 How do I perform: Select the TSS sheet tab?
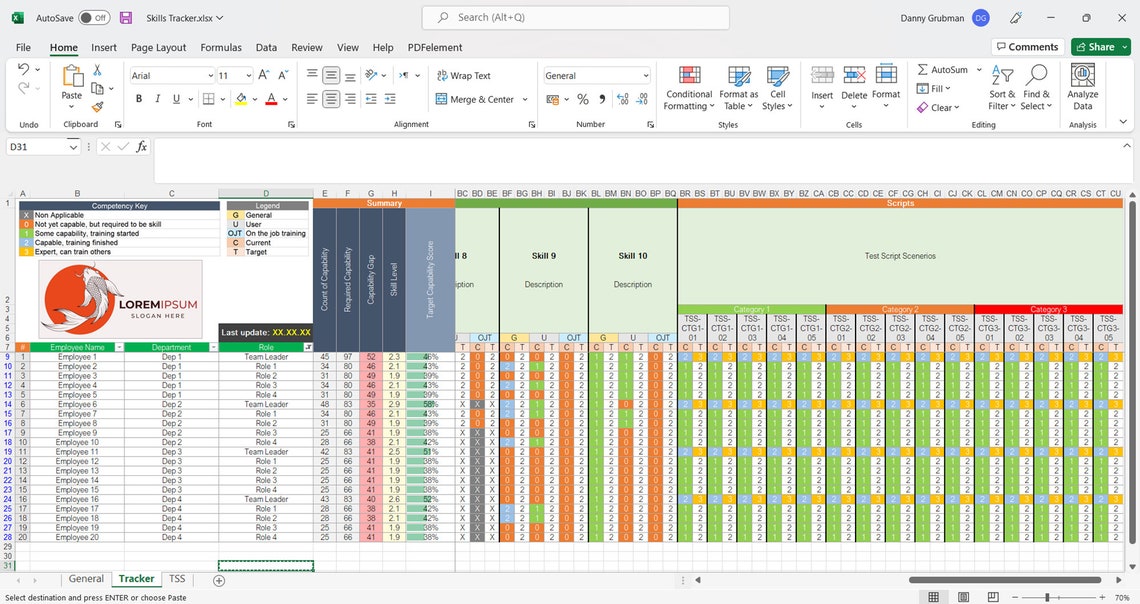click(177, 578)
